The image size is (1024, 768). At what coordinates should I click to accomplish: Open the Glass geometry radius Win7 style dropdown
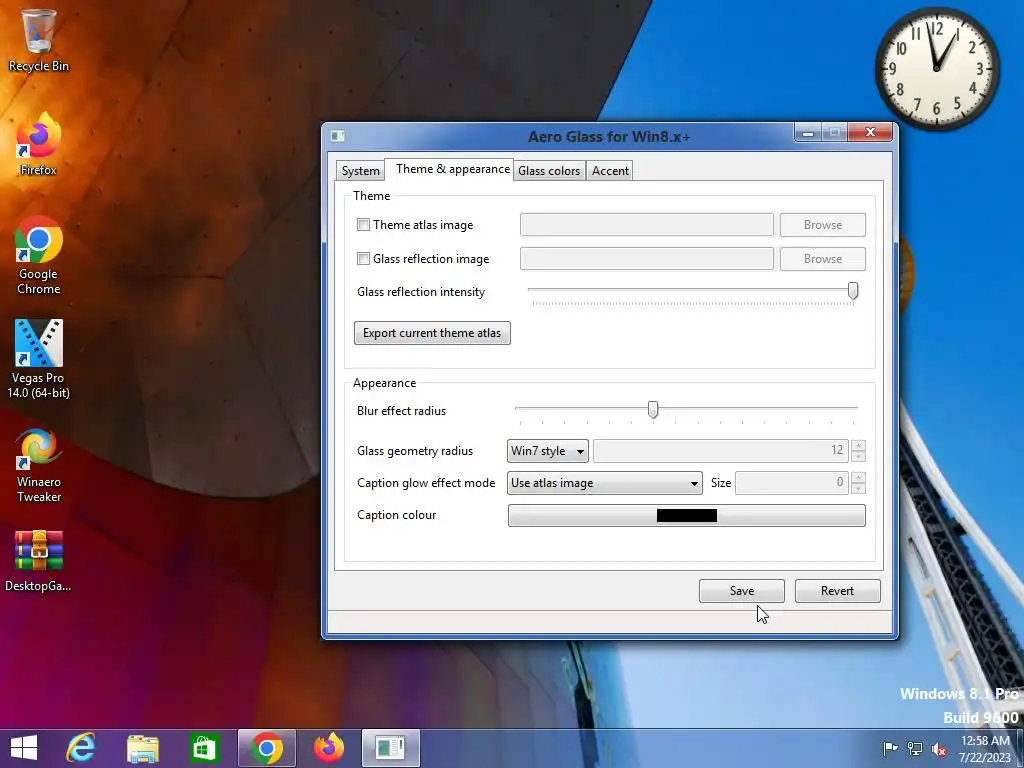coord(547,451)
